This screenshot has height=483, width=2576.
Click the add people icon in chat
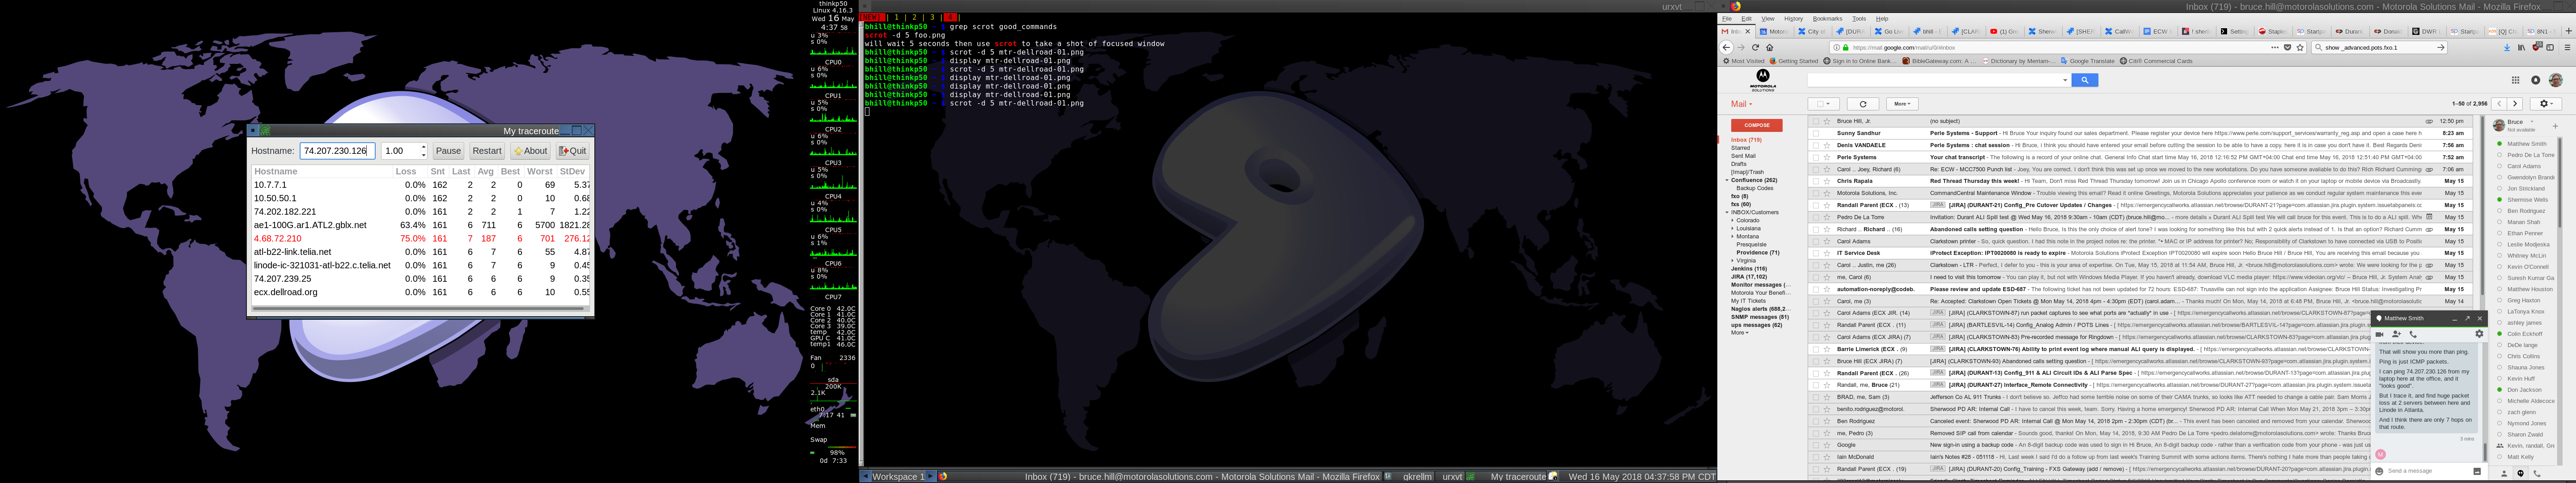click(2396, 334)
